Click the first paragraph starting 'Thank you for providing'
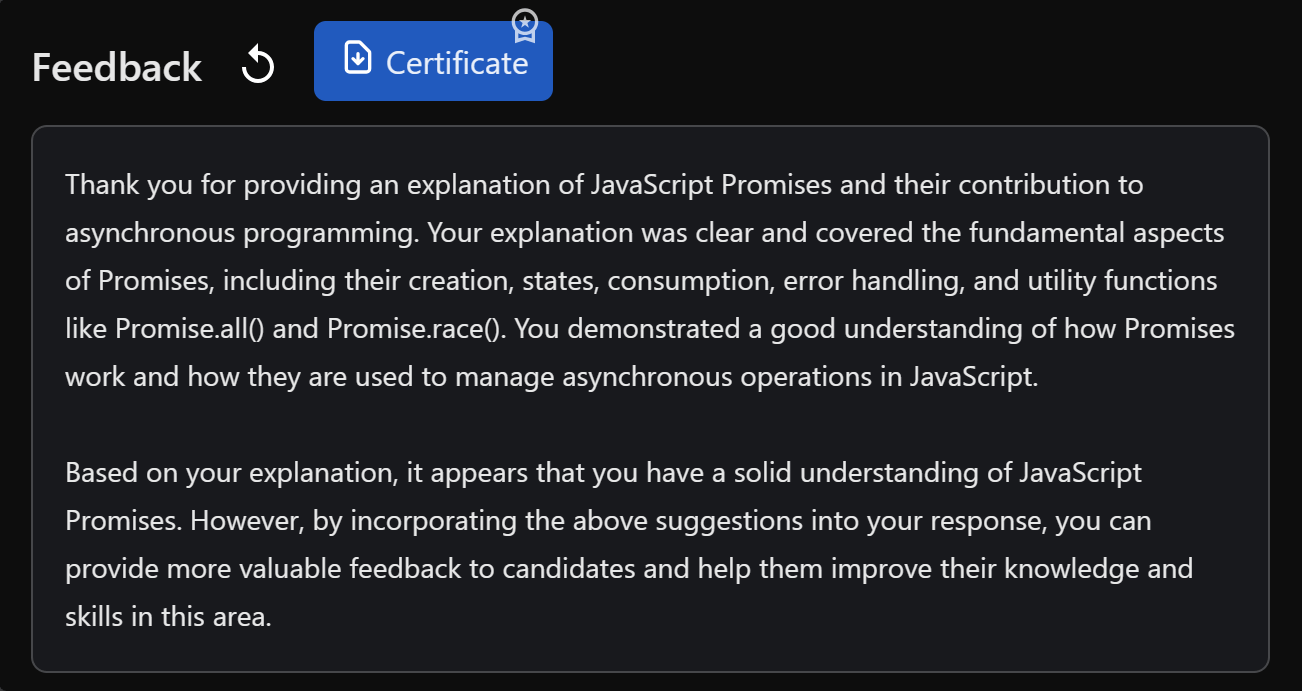Screen dimensions: 1302x691 pos(650,281)
